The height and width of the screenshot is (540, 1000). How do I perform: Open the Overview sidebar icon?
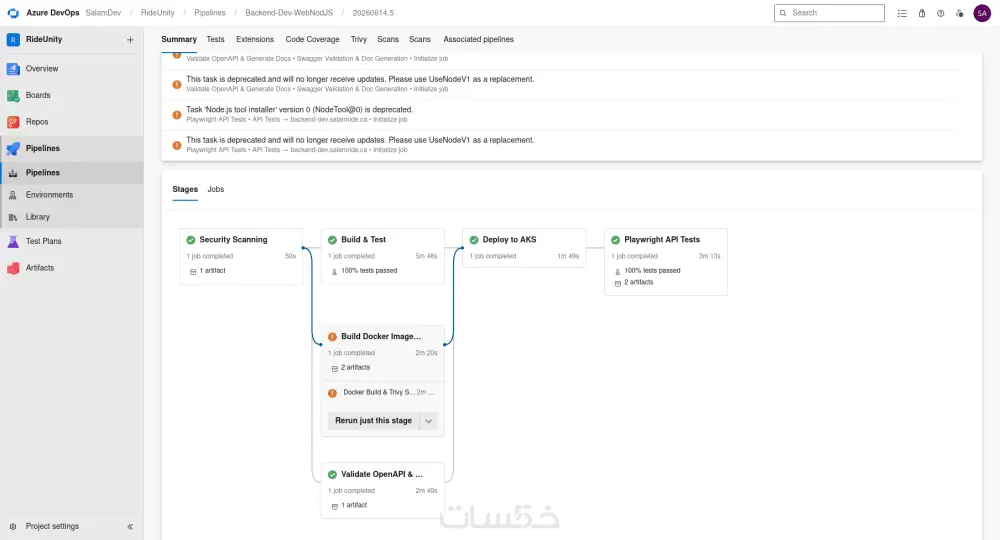13,69
